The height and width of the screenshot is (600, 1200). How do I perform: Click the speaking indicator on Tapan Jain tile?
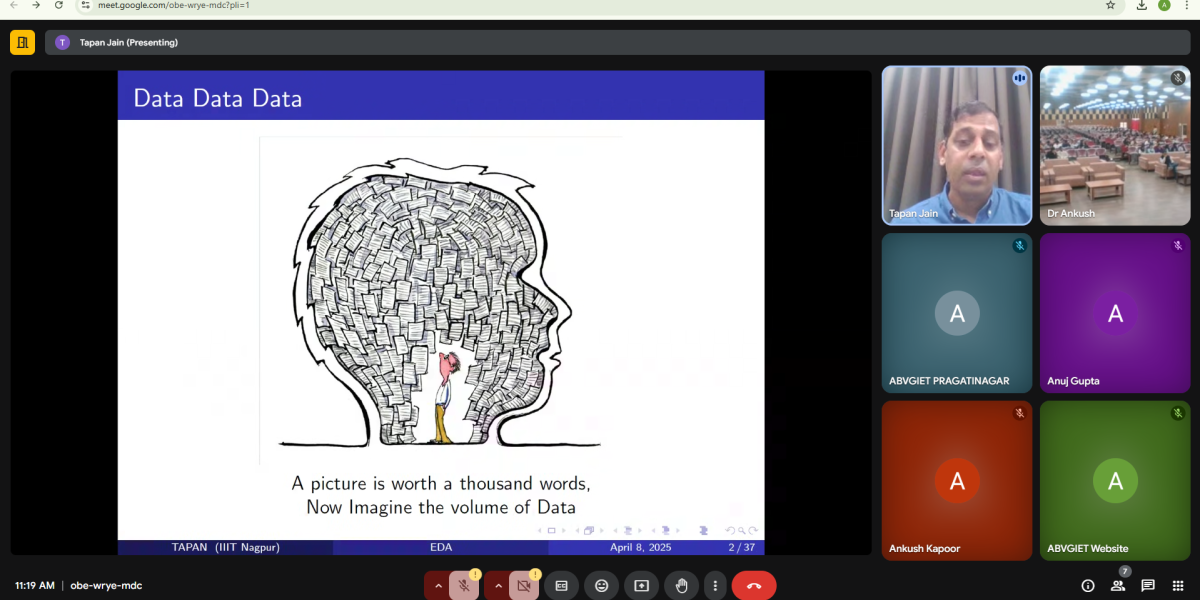pos(1019,78)
